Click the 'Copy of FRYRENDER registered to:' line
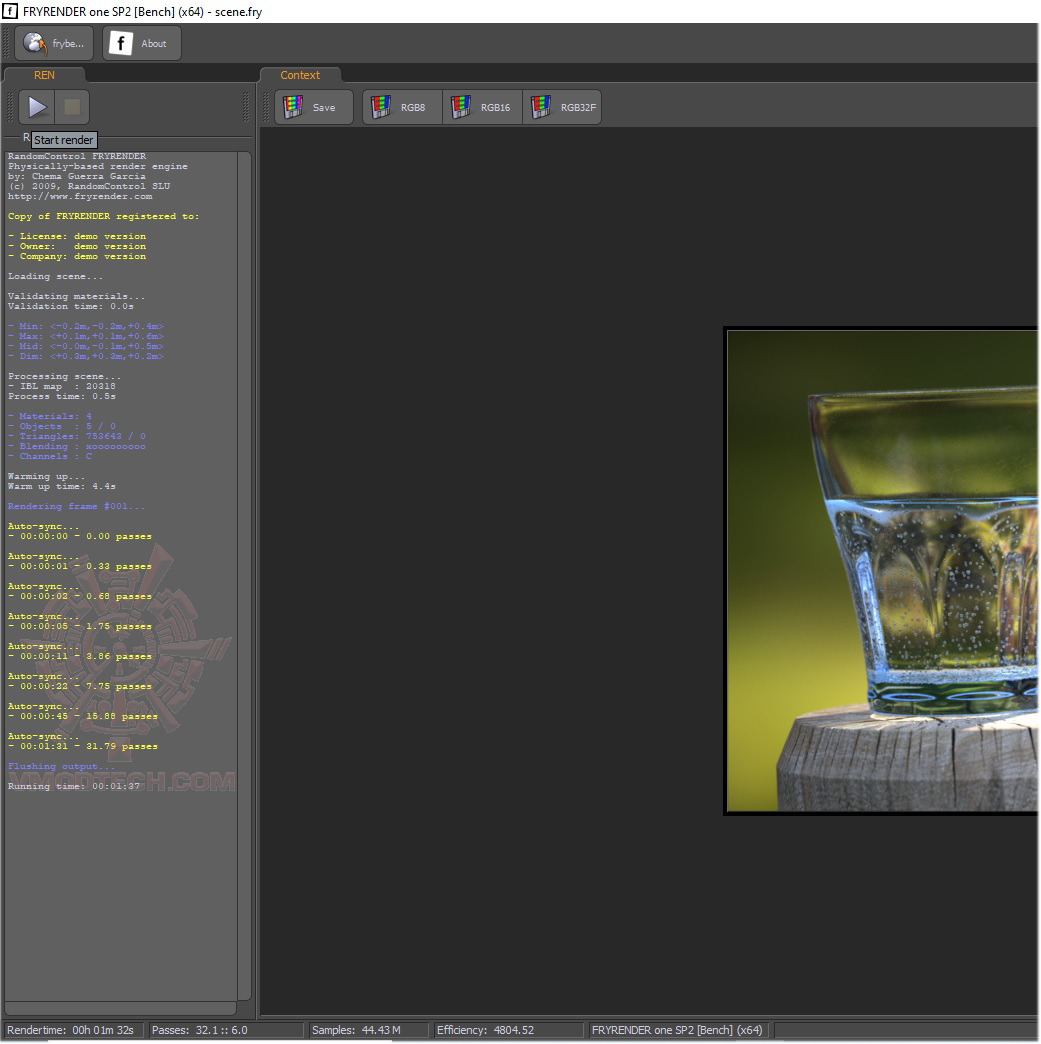This screenshot has height=1044, width=1041. click(103, 216)
